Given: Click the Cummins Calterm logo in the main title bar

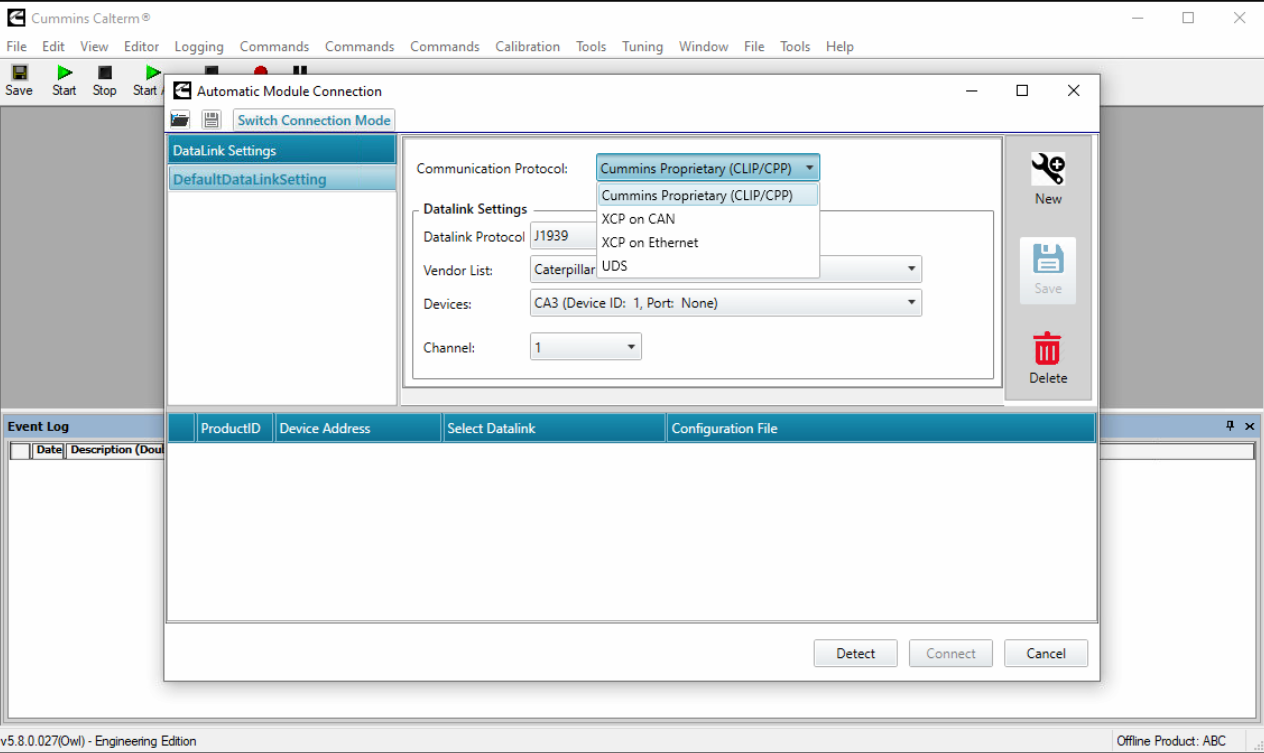Looking at the screenshot, I should 16,18.
